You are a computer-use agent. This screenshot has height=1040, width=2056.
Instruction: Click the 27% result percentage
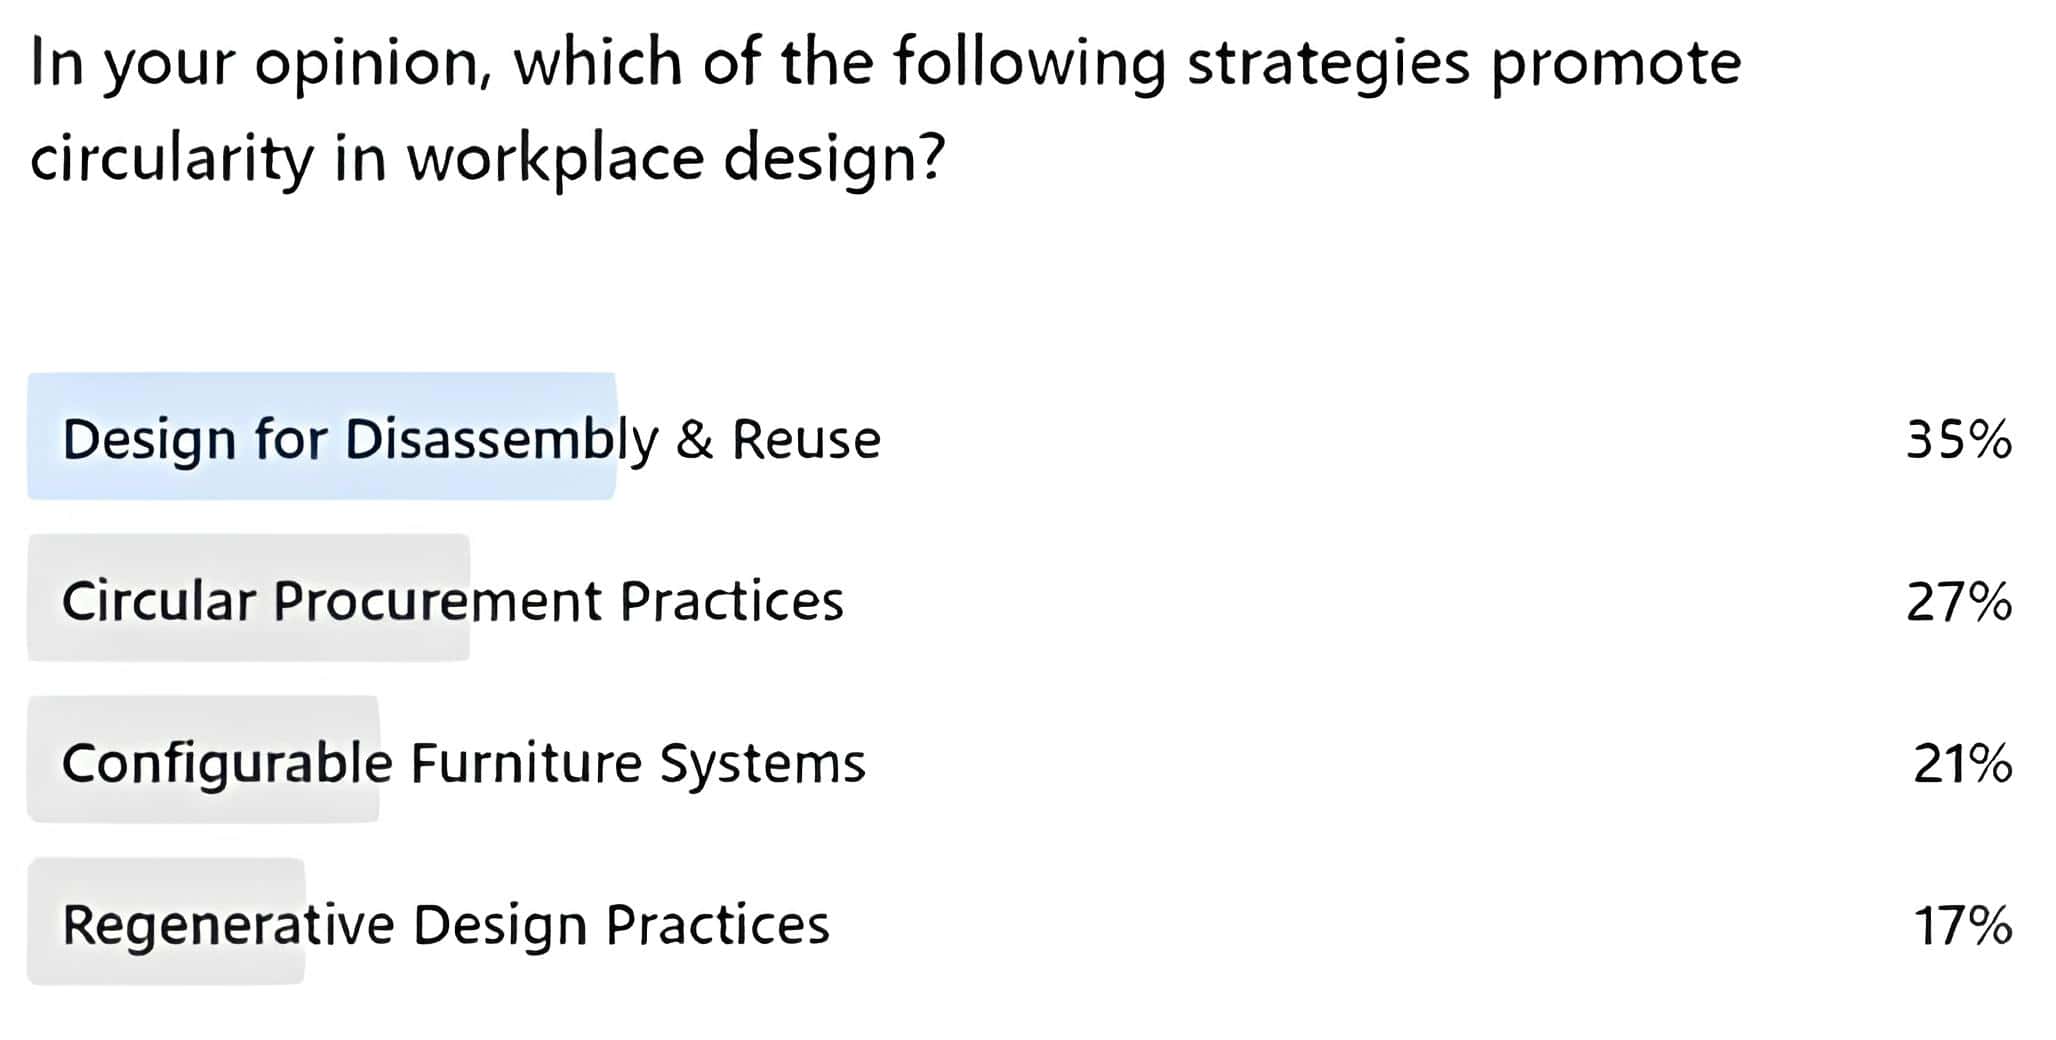click(x=1958, y=602)
